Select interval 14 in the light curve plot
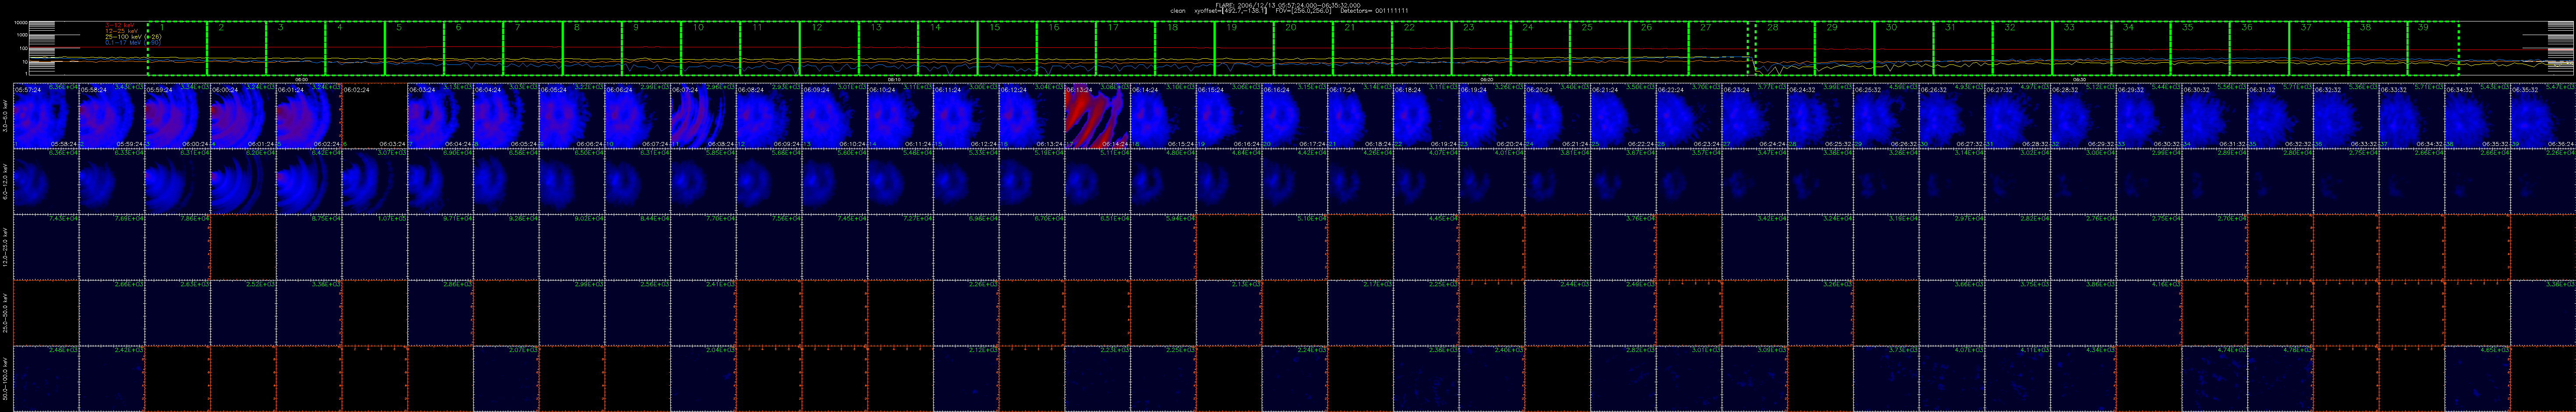Viewport: 2576px width, 412px height. [948, 48]
